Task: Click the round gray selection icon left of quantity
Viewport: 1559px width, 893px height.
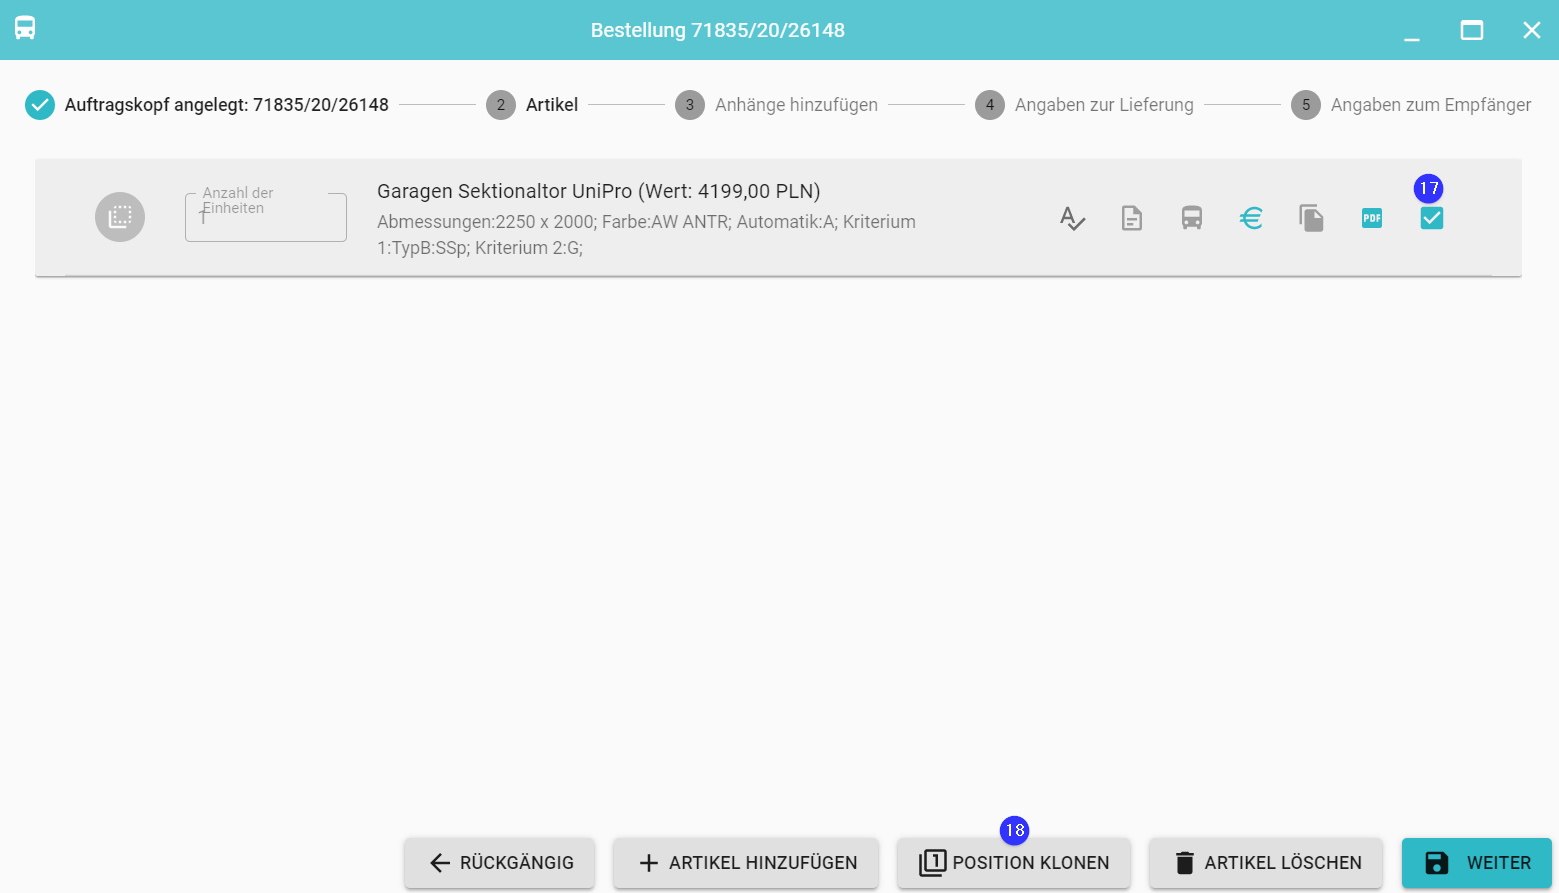Action: [x=120, y=217]
